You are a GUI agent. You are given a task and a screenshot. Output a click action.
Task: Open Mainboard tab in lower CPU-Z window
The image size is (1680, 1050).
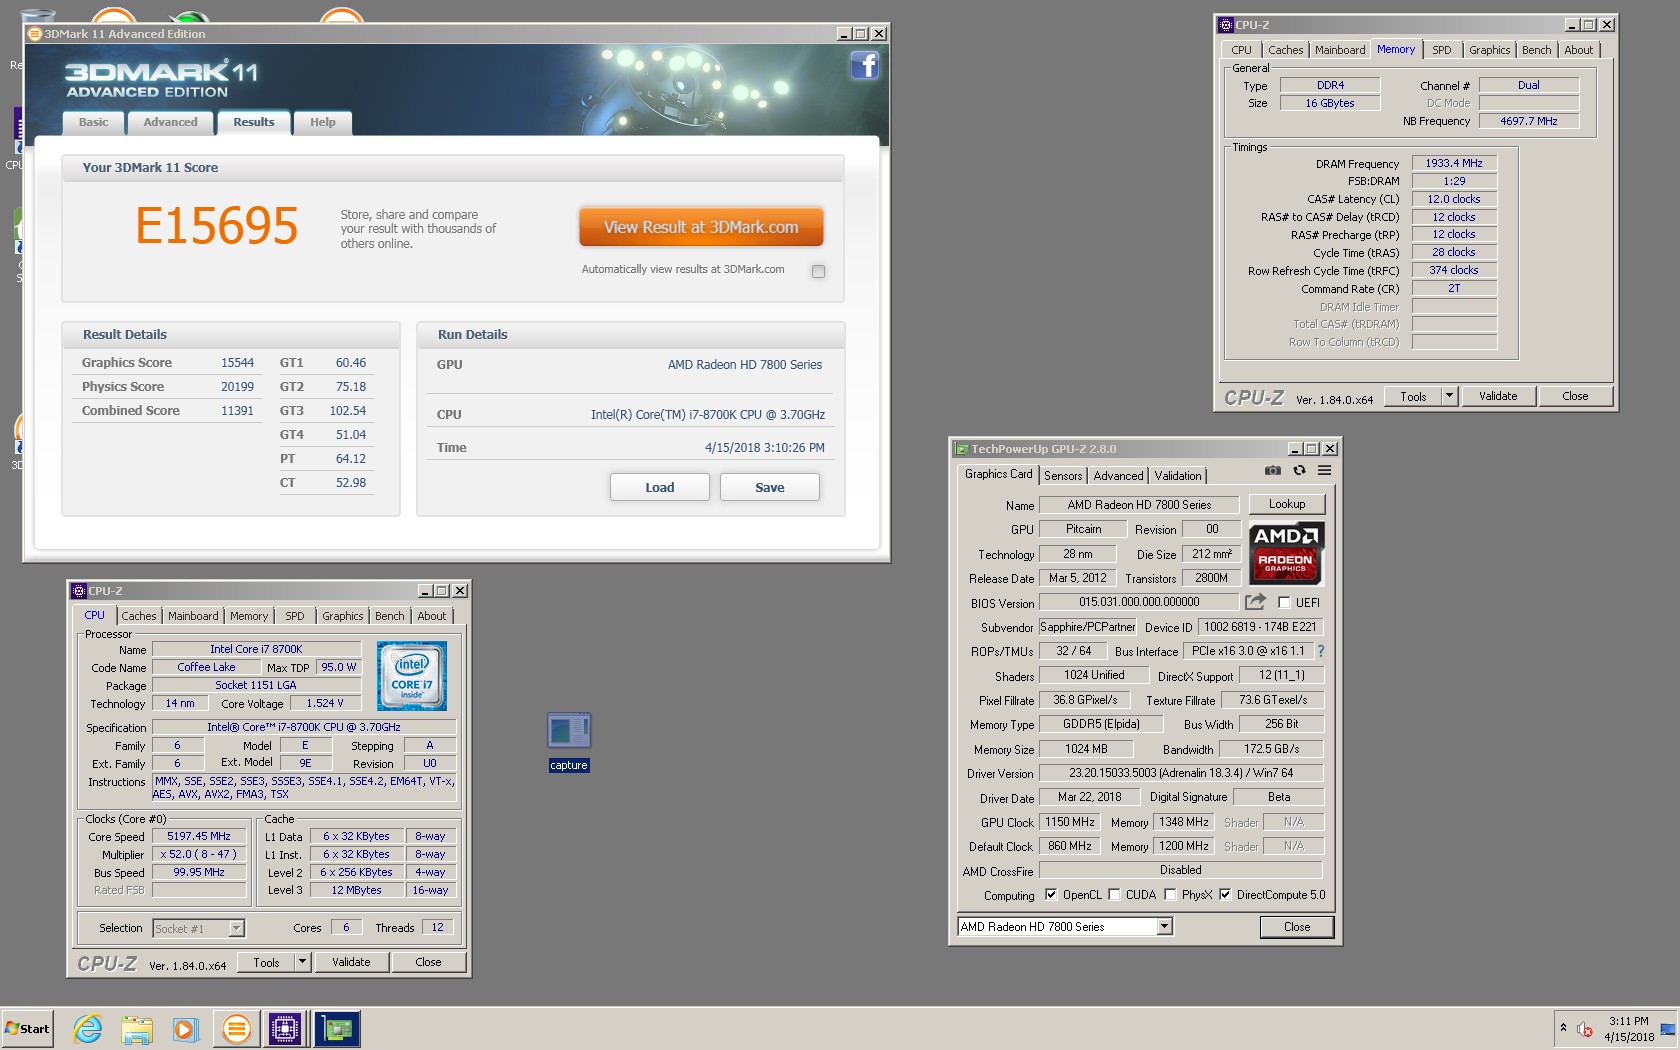193,616
